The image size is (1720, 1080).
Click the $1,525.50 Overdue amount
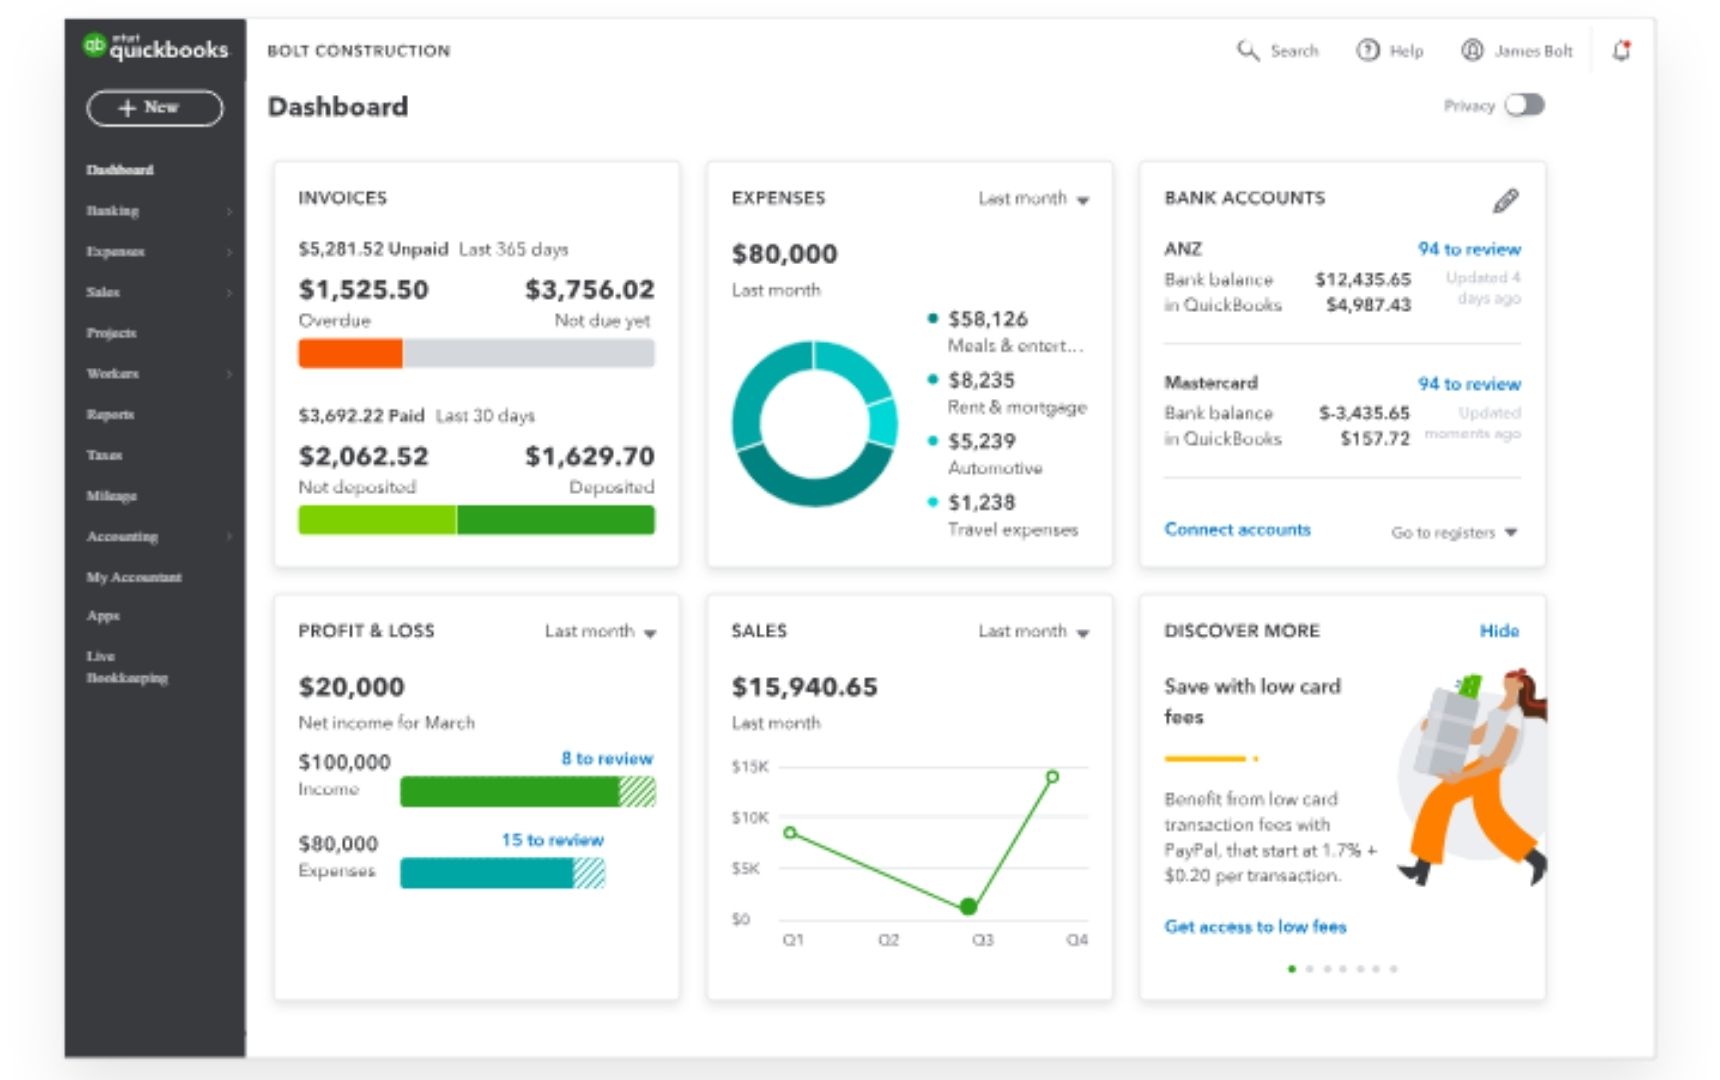click(363, 290)
